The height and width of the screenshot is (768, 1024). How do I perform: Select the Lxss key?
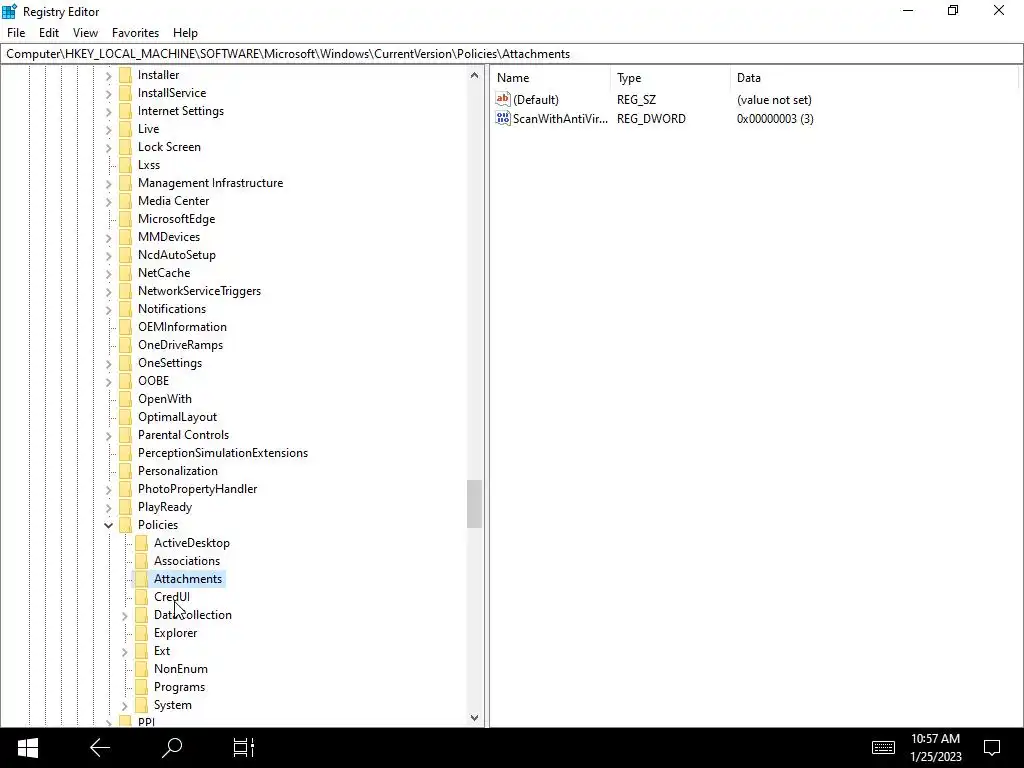[x=149, y=165]
